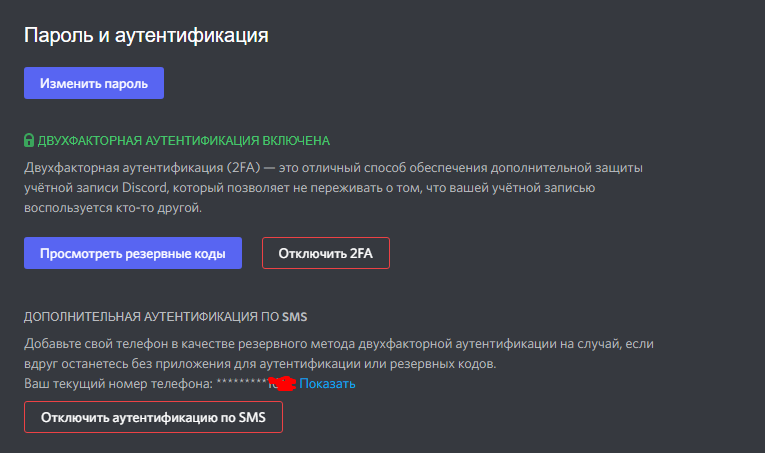This screenshot has height=453, width=765.
Task: Click the ДОПОЛНИТЕЛЬНАЯ АУТЕНТИФИКАЦИЯ ПО heading text
Action: pos(152,317)
